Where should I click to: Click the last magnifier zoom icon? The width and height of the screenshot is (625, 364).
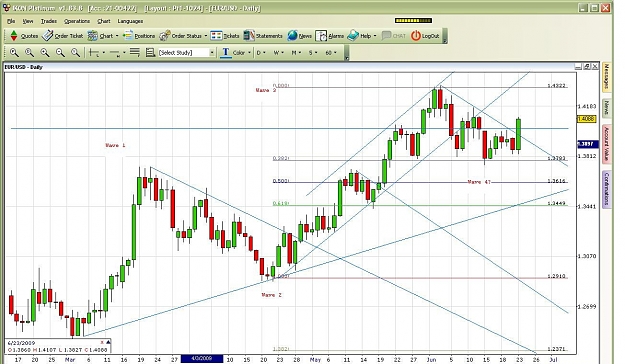pyautogui.click(x=75, y=52)
